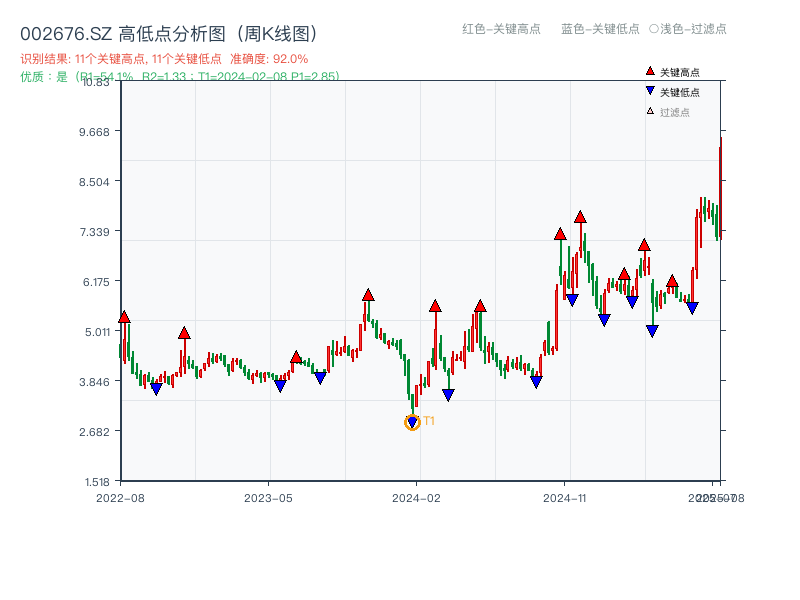The height and width of the screenshot is (600, 800).
Task: Click the orange T1 annotation label
Action: (x=429, y=421)
